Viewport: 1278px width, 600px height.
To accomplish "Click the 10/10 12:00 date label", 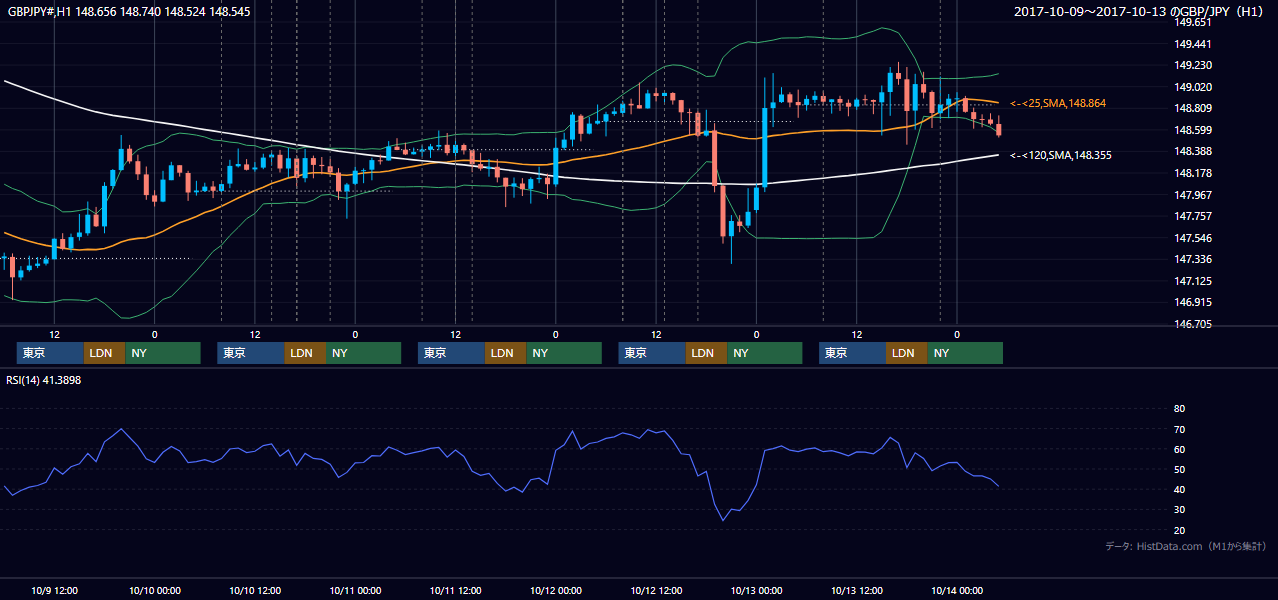I will [255, 590].
